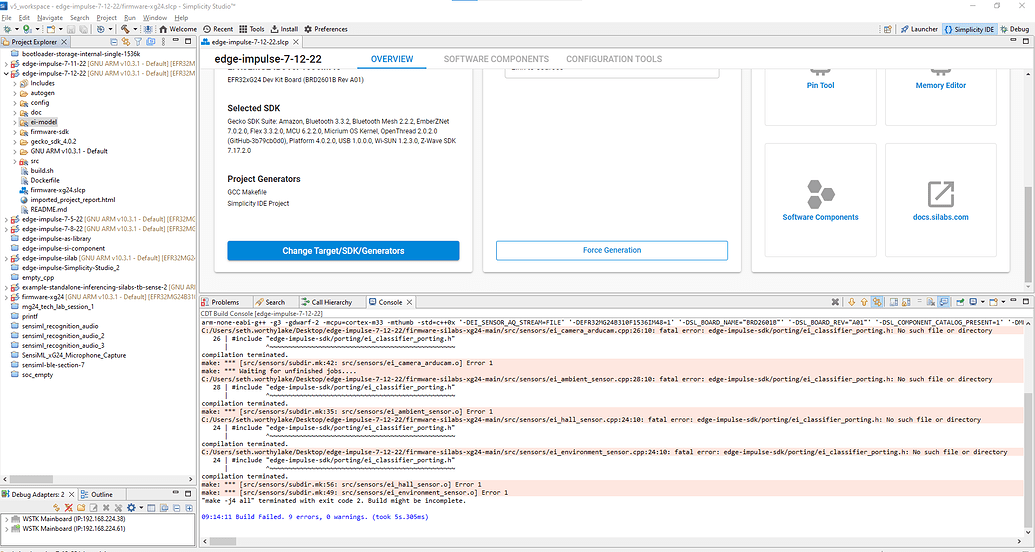Expand the gecko_sdk_4.0.2 folder

point(15,141)
